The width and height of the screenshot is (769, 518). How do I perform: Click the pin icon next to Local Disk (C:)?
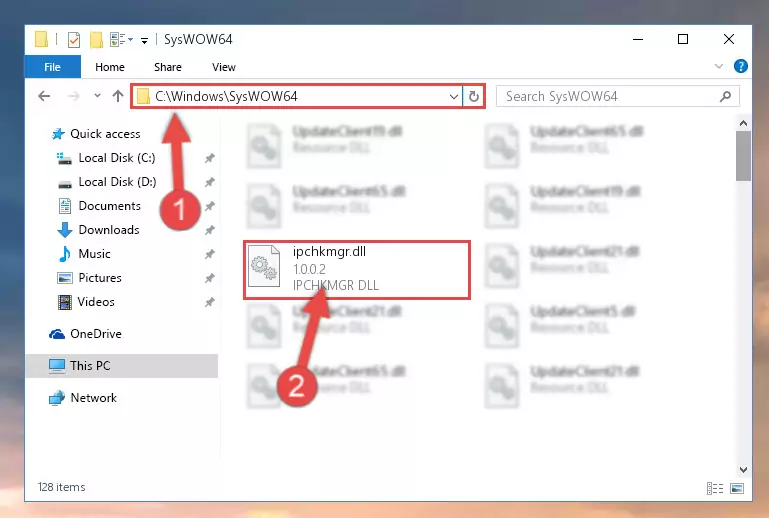(209, 158)
